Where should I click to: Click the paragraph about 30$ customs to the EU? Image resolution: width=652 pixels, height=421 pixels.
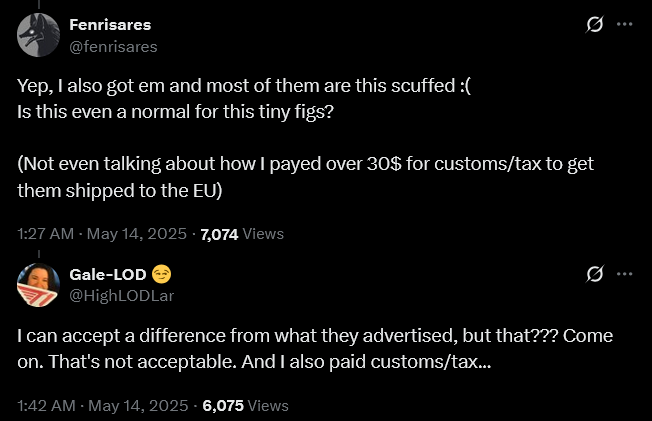click(x=306, y=176)
